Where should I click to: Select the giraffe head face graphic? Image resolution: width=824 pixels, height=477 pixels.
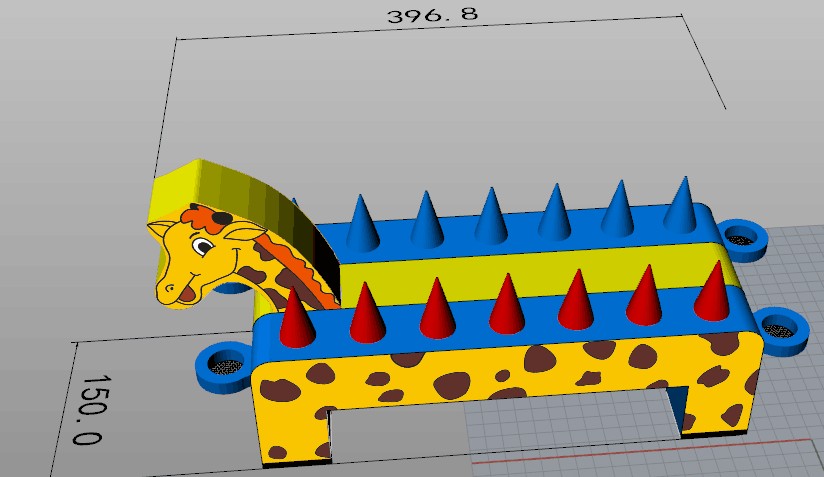pos(210,256)
